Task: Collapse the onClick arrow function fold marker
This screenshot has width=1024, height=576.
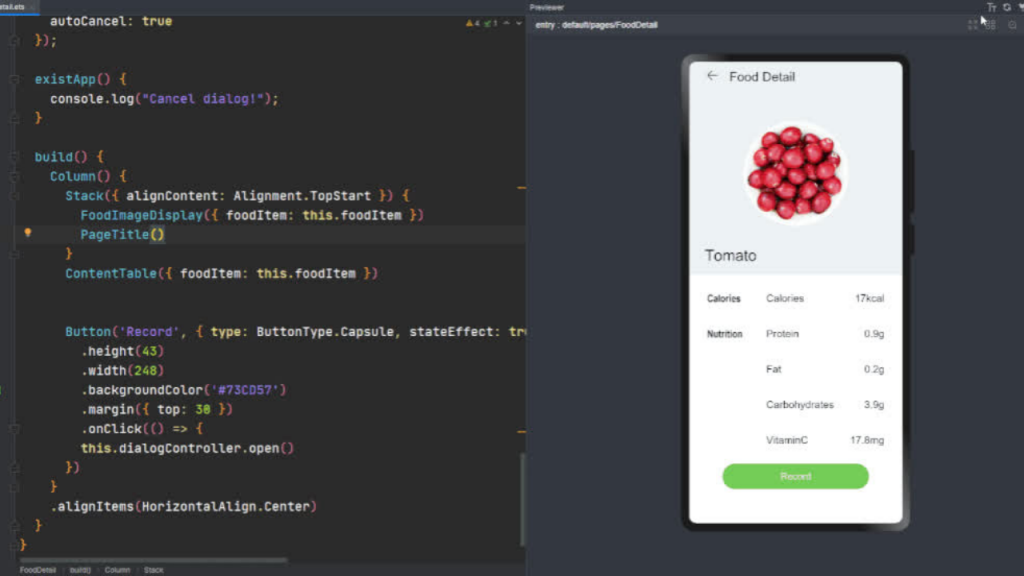Action: click(x=14, y=429)
